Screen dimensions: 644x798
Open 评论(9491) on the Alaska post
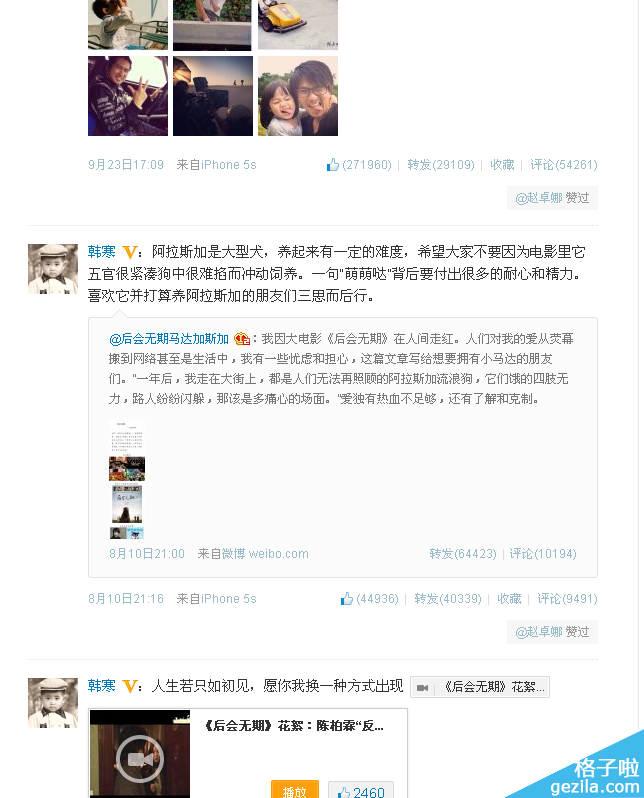click(567, 598)
